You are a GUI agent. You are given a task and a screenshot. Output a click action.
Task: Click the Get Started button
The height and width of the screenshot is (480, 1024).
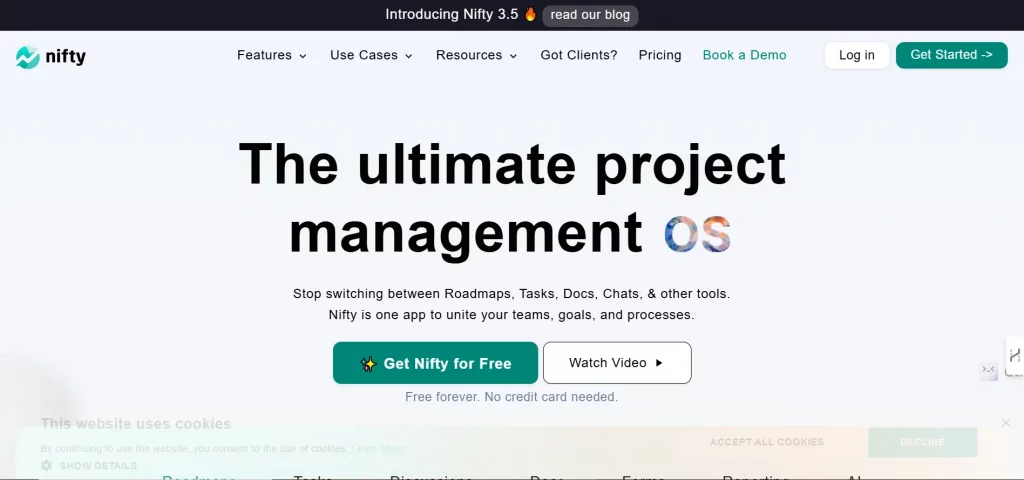coord(952,56)
